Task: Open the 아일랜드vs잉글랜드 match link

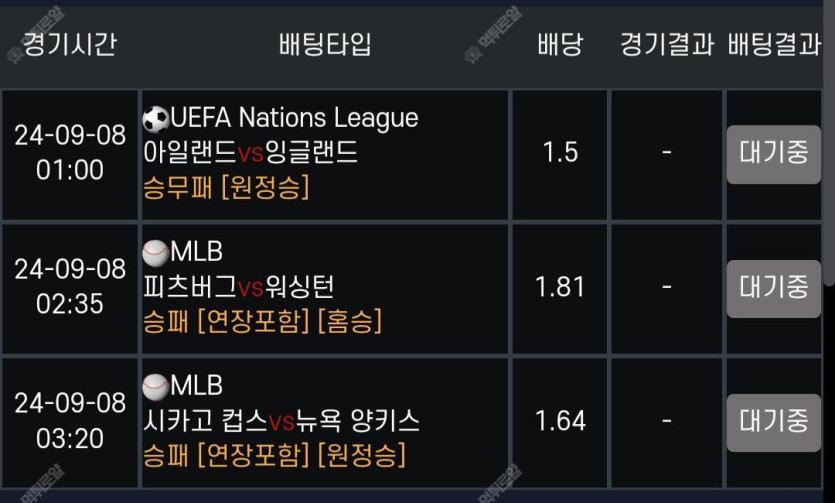Action: pyautogui.click(x=250, y=153)
